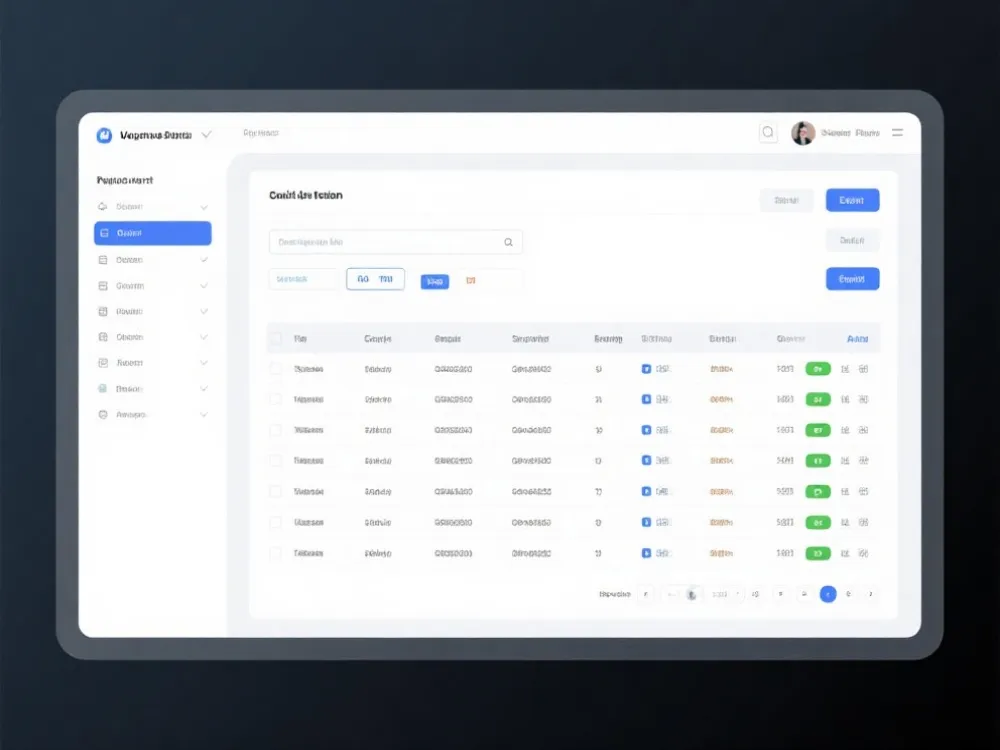Tick the checkbox of the seventh table row
Viewport: 1000px width, 750px height.
[276, 553]
